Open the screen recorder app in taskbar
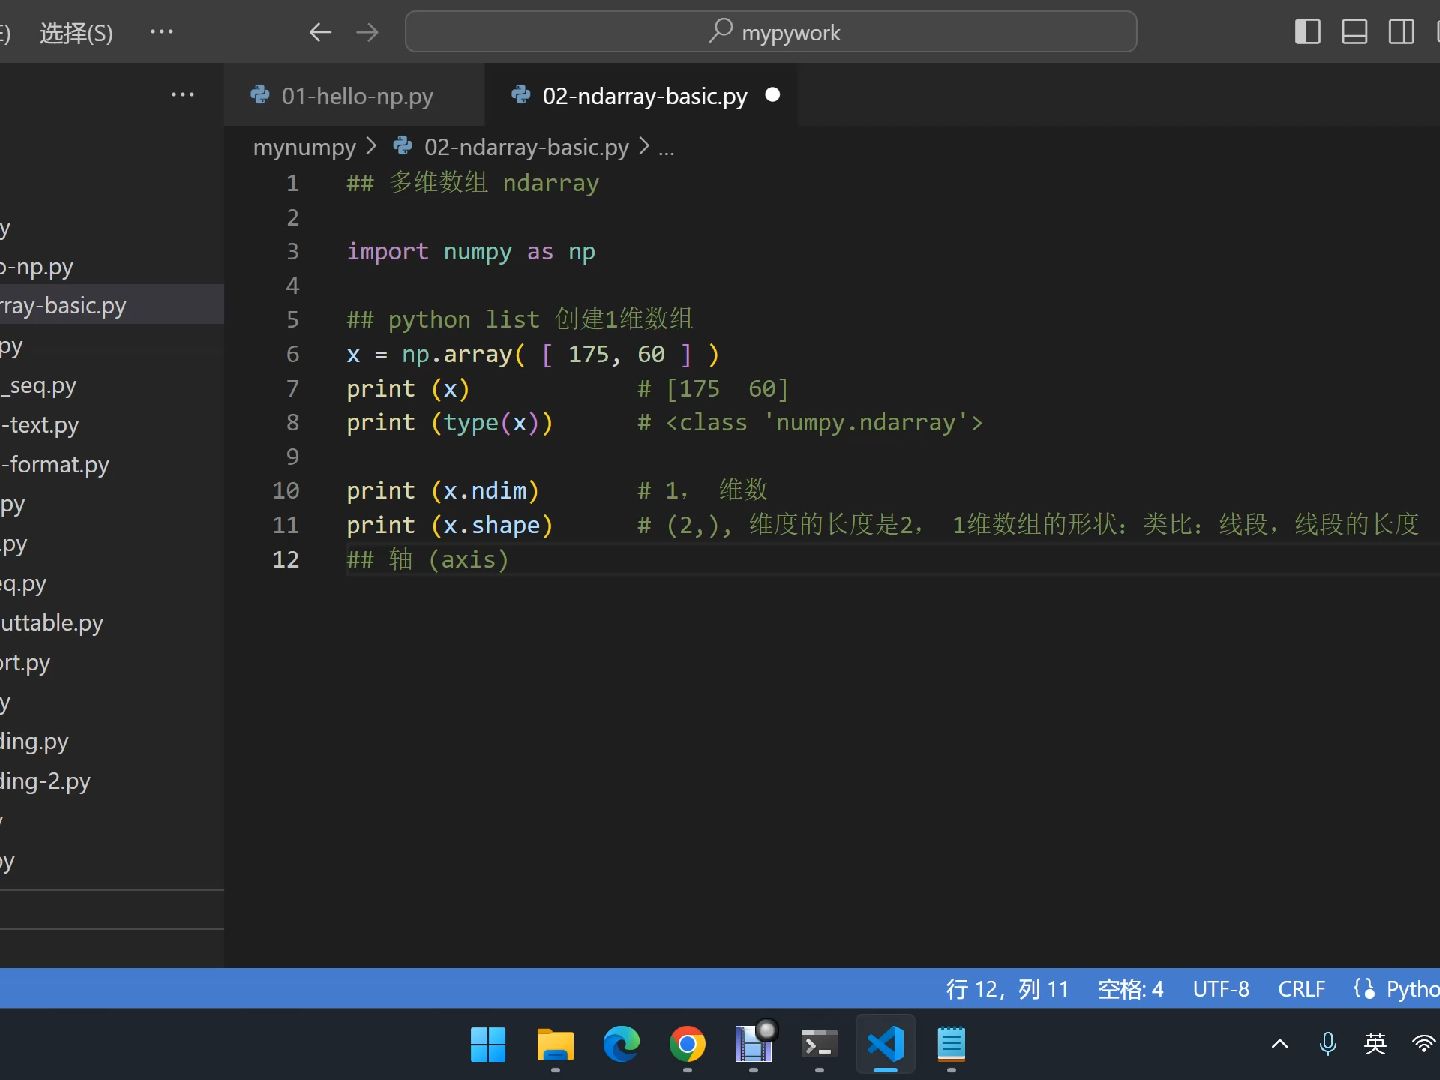 coord(754,1045)
